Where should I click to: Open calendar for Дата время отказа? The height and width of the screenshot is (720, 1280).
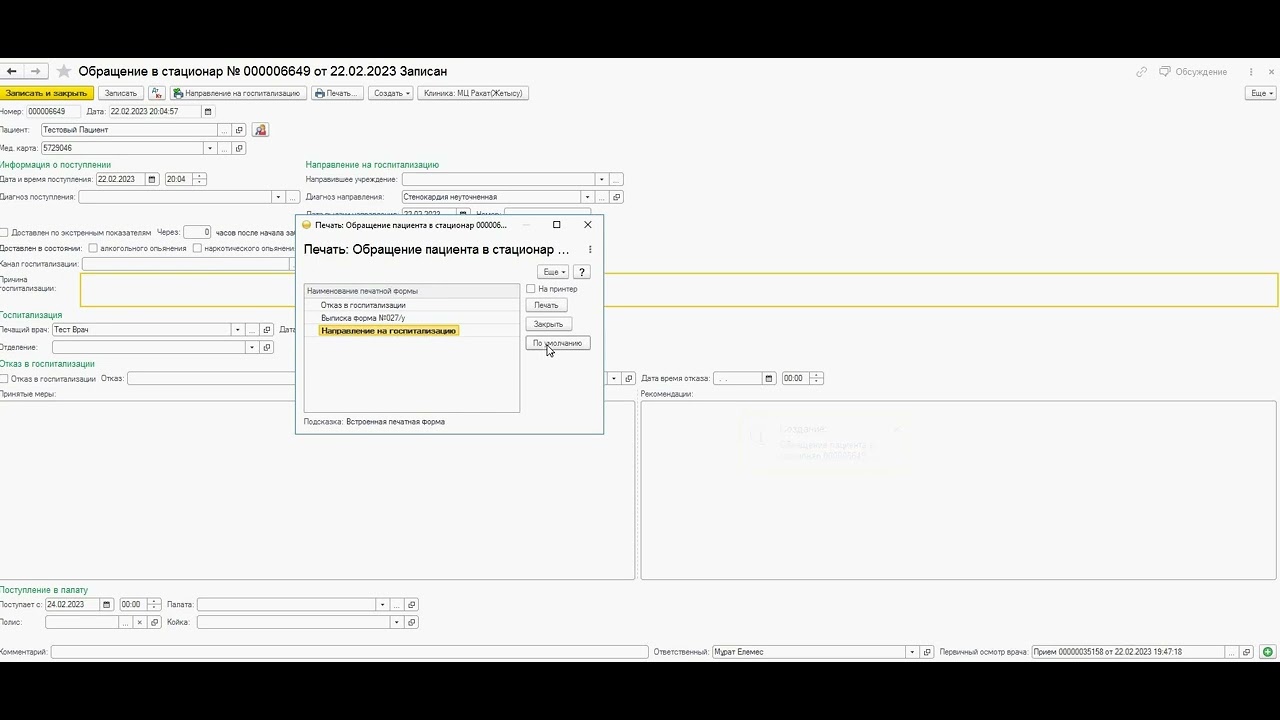point(769,379)
